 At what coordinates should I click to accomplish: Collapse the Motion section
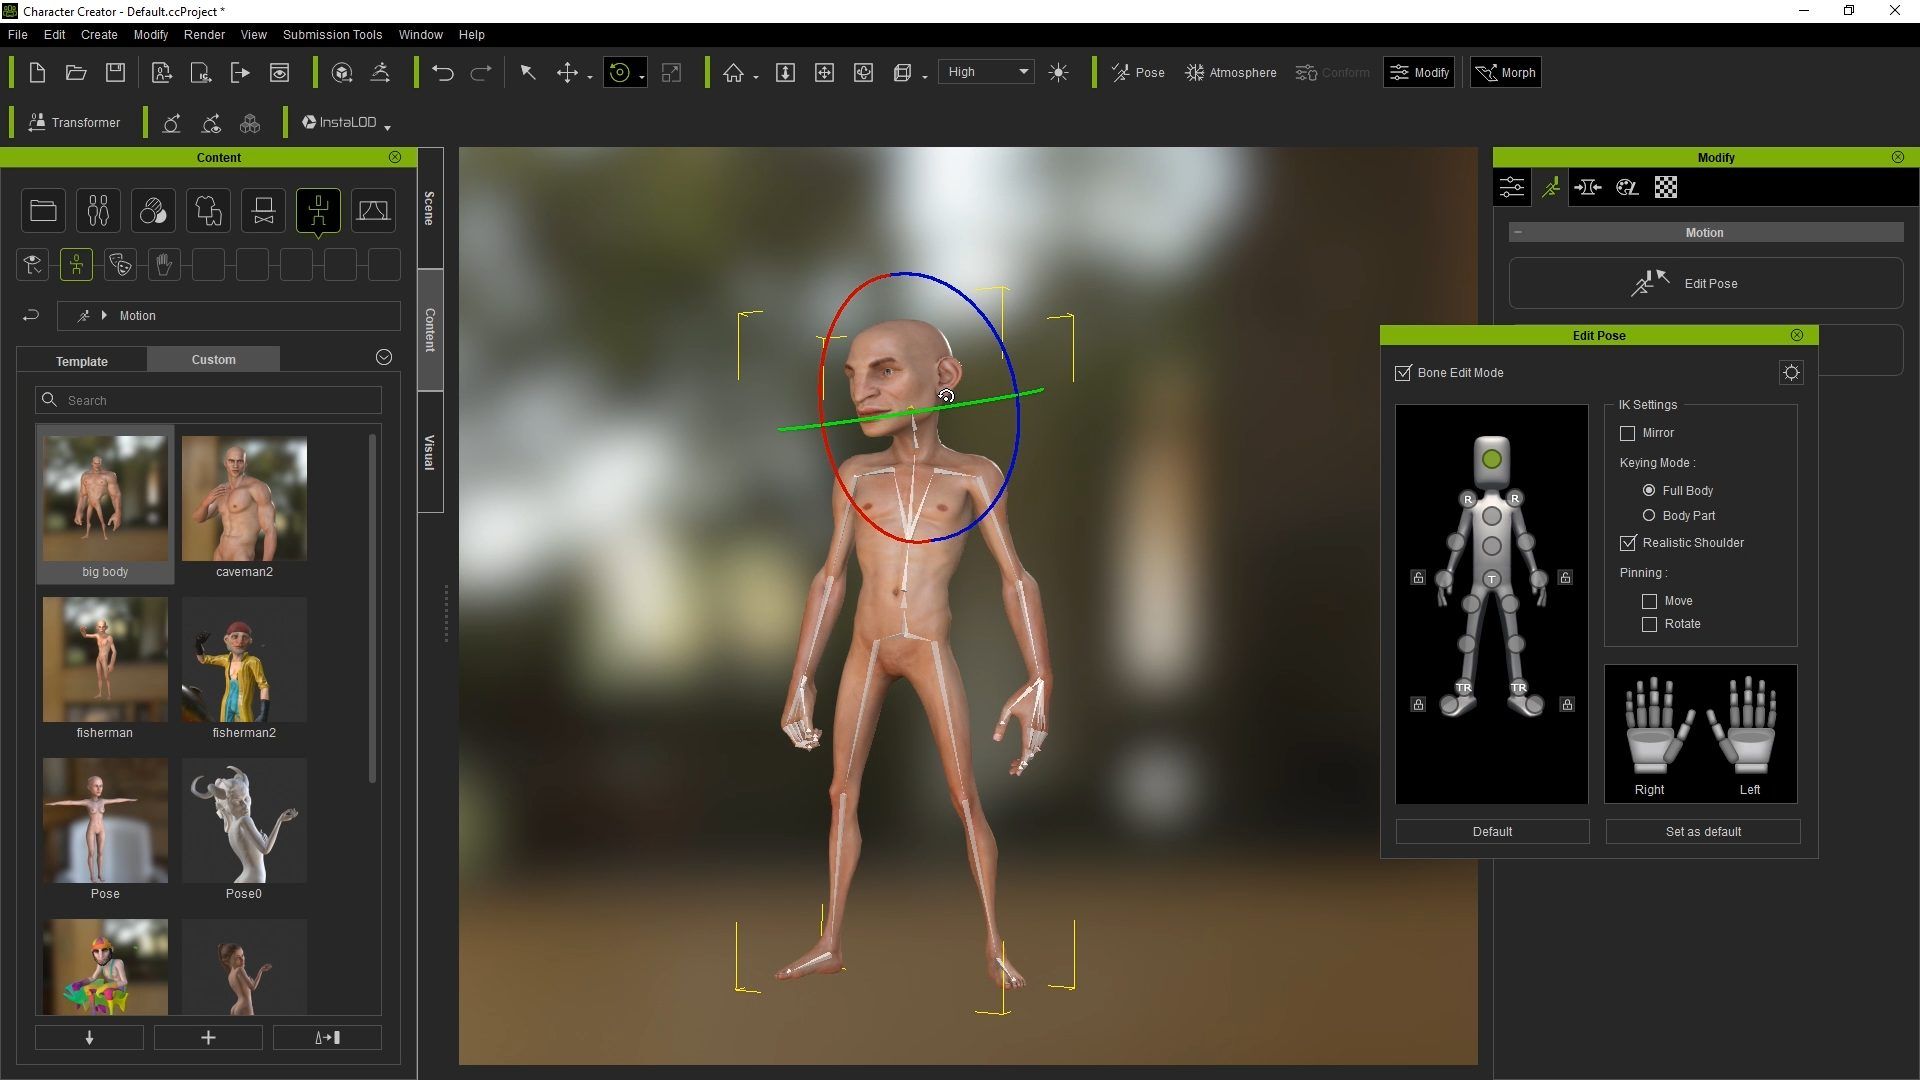tap(1518, 232)
